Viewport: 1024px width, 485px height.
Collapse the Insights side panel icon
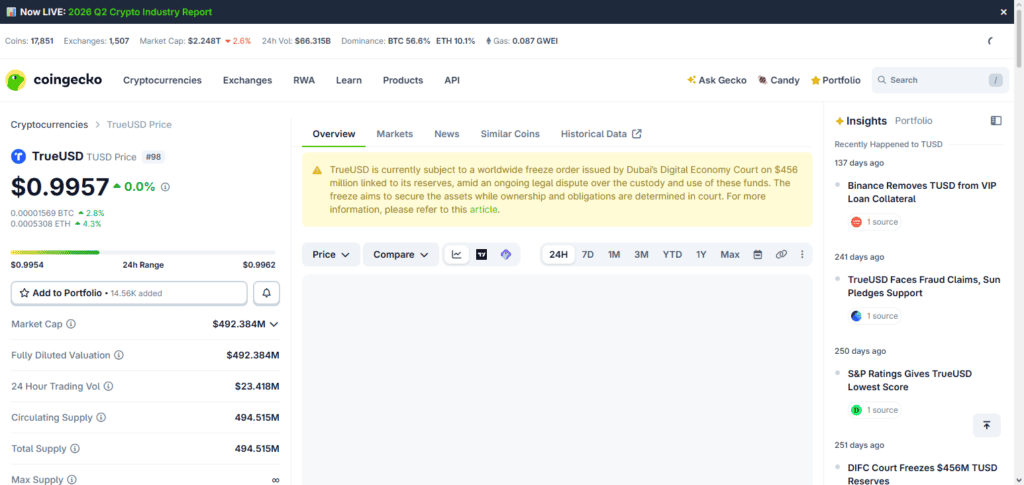[x=996, y=121]
